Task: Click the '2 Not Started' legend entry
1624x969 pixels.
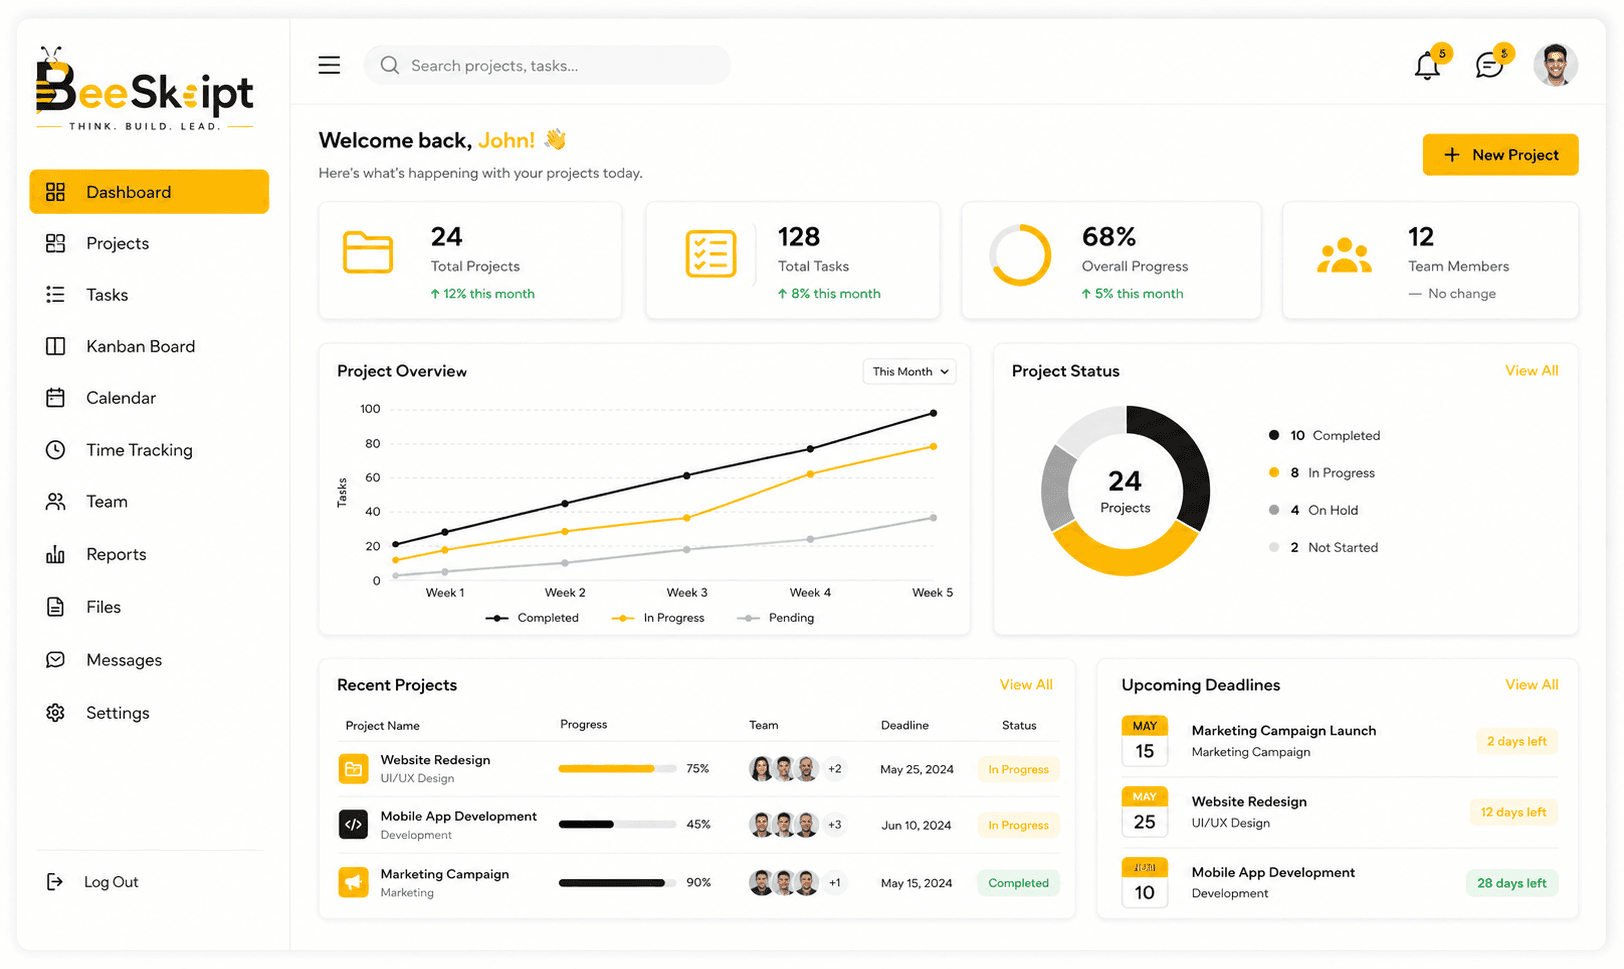Action: (x=1323, y=548)
